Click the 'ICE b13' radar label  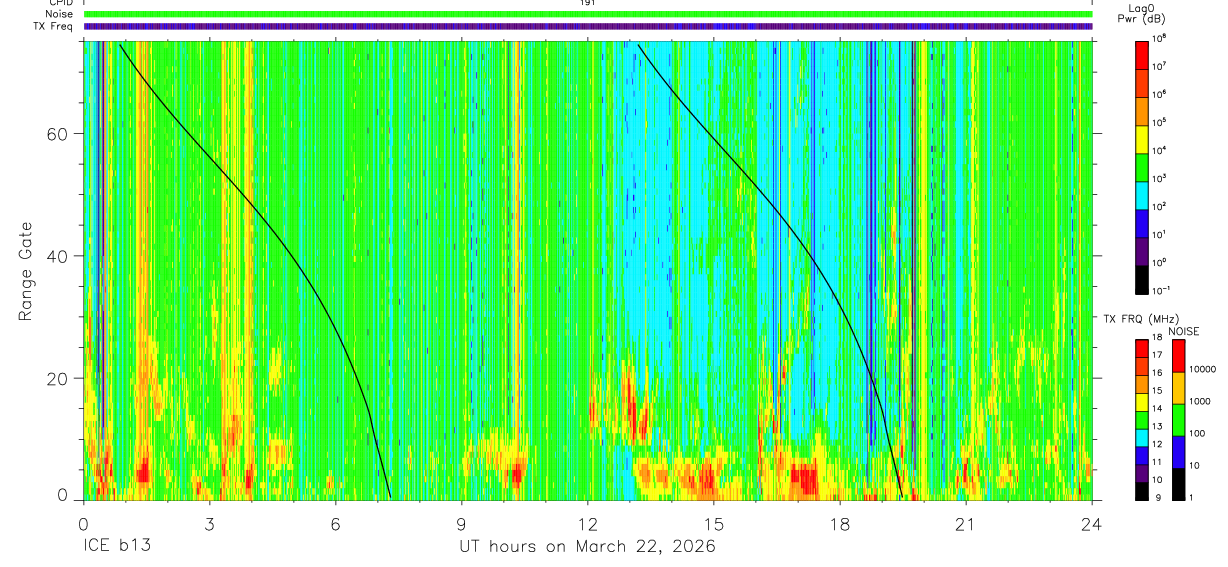118,546
